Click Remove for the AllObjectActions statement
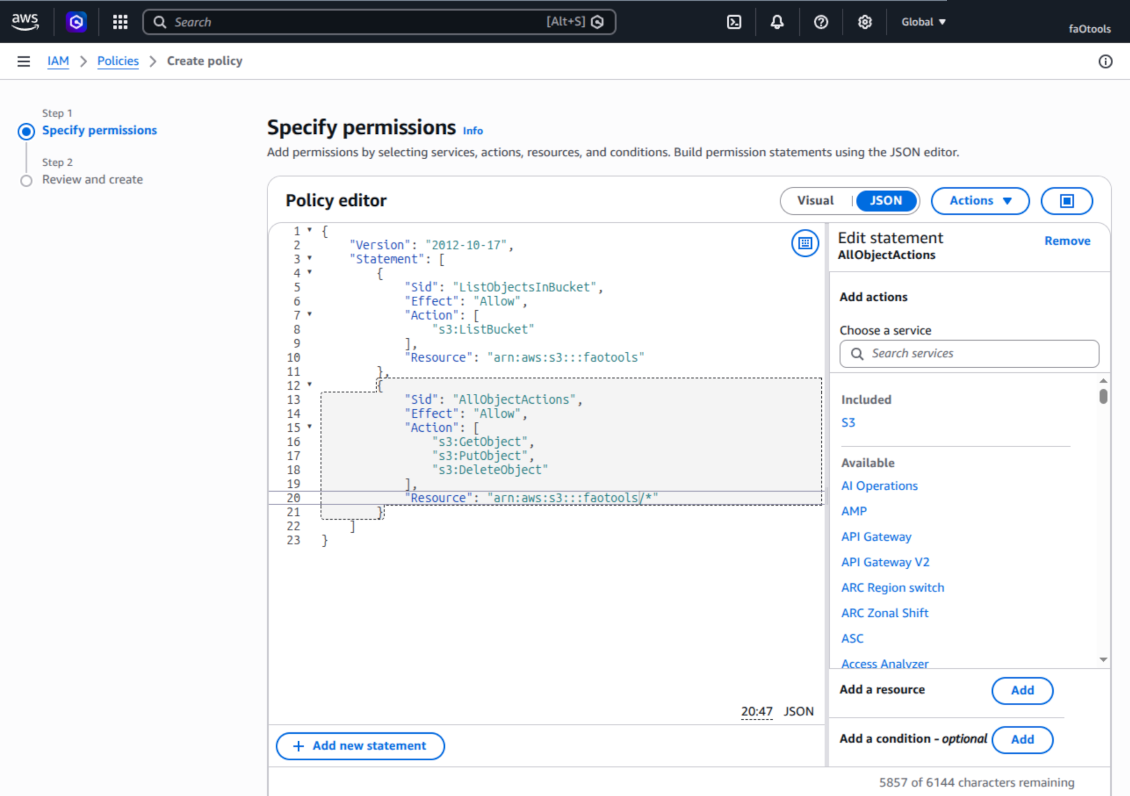 click(1067, 241)
